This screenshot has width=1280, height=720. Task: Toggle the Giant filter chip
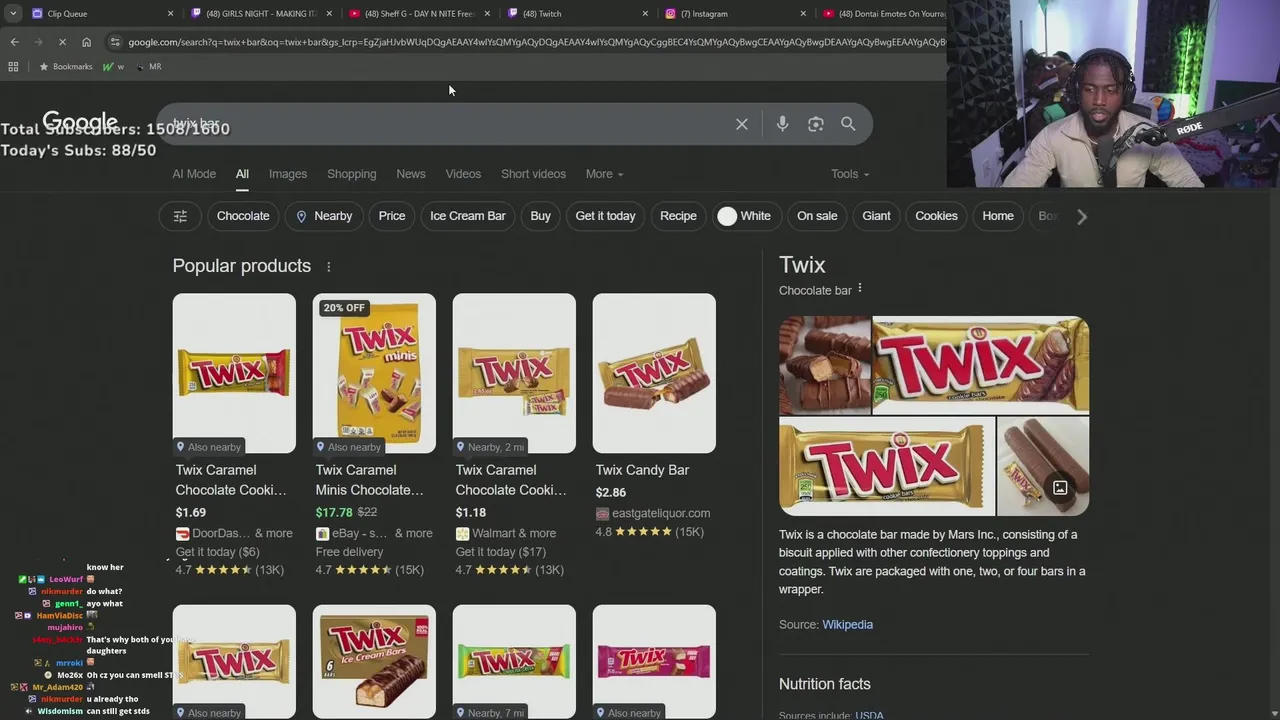click(876, 216)
